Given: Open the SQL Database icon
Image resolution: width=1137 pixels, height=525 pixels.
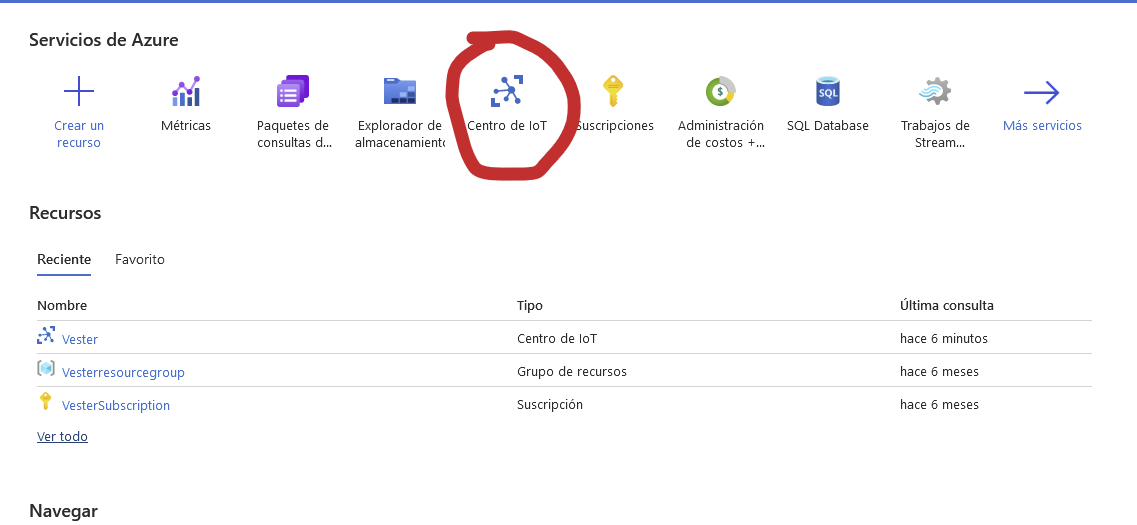Looking at the screenshot, I should (x=827, y=91).
